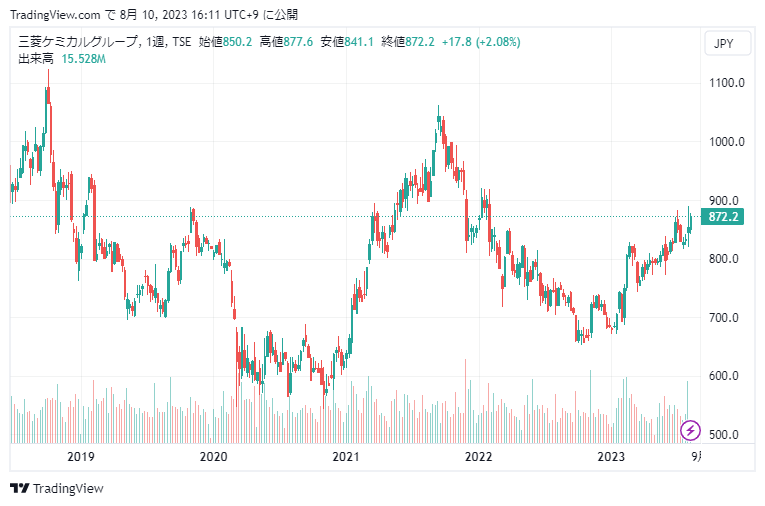Click the TradingView logo at bottom left
This screenshot has height=506, width=765.
pyautogui.click(x=57, y=488)
